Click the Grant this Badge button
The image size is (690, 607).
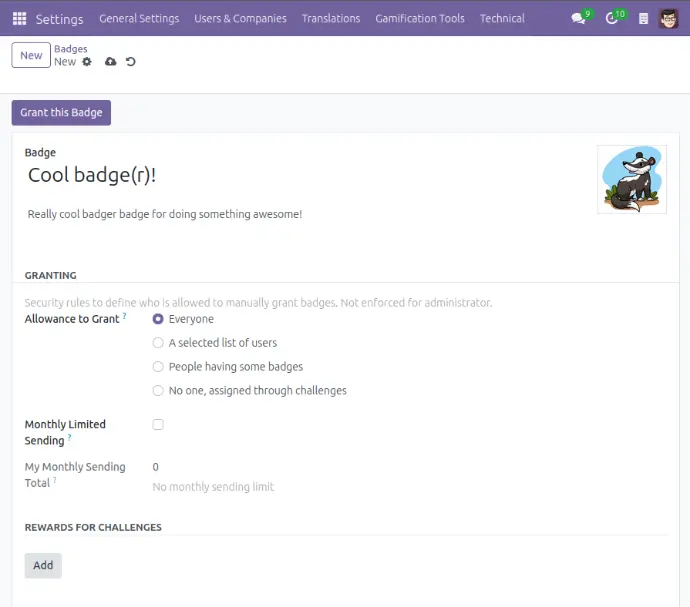(x=61, y=113)
